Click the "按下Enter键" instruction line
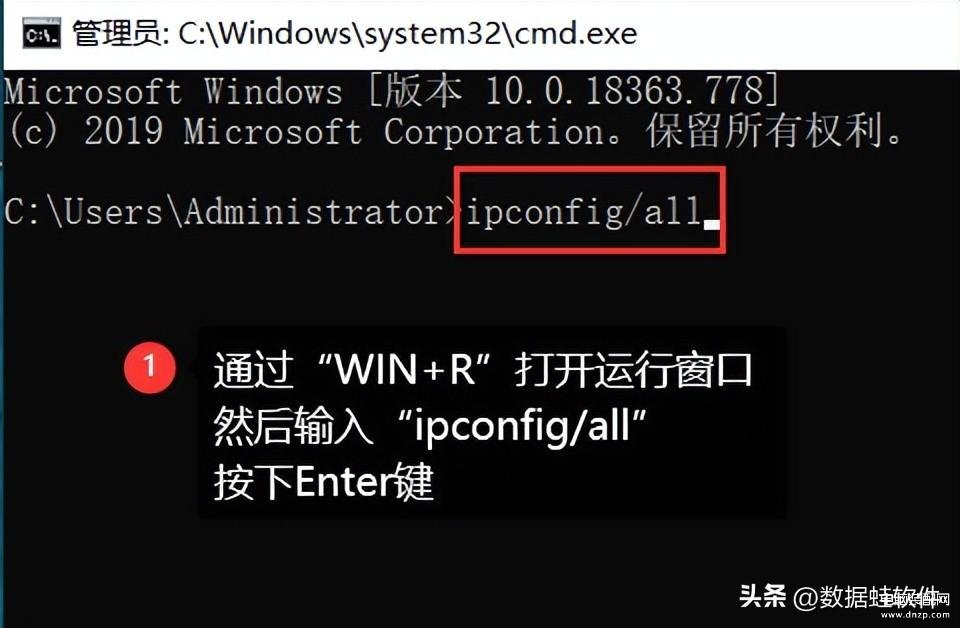 pyautogui.click(x=323, y=482)
